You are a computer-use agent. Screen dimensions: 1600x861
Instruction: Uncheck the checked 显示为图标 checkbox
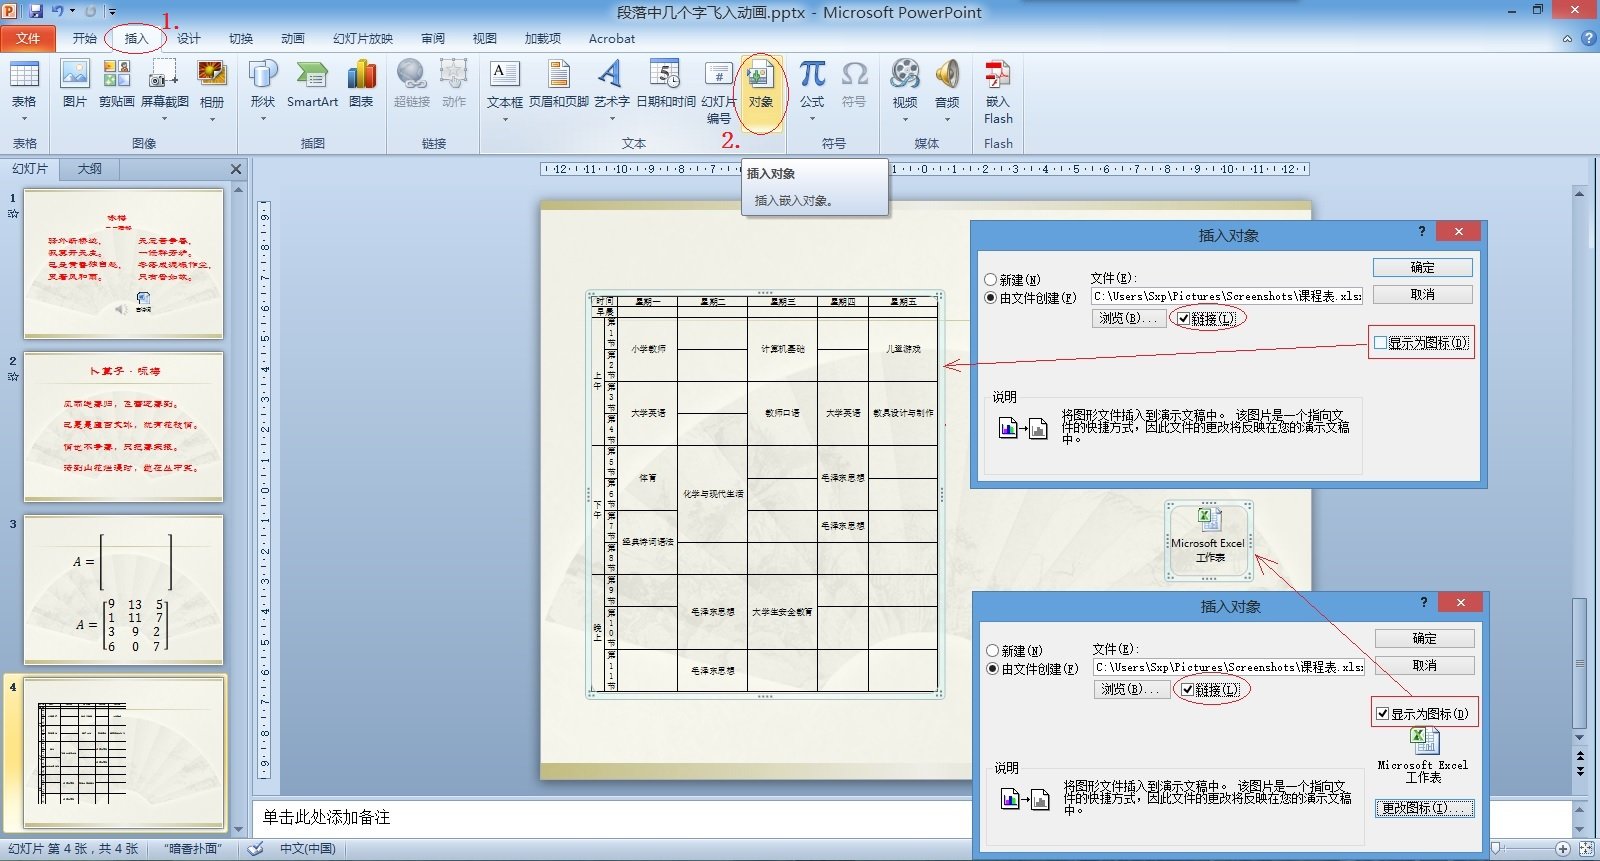1383,714
